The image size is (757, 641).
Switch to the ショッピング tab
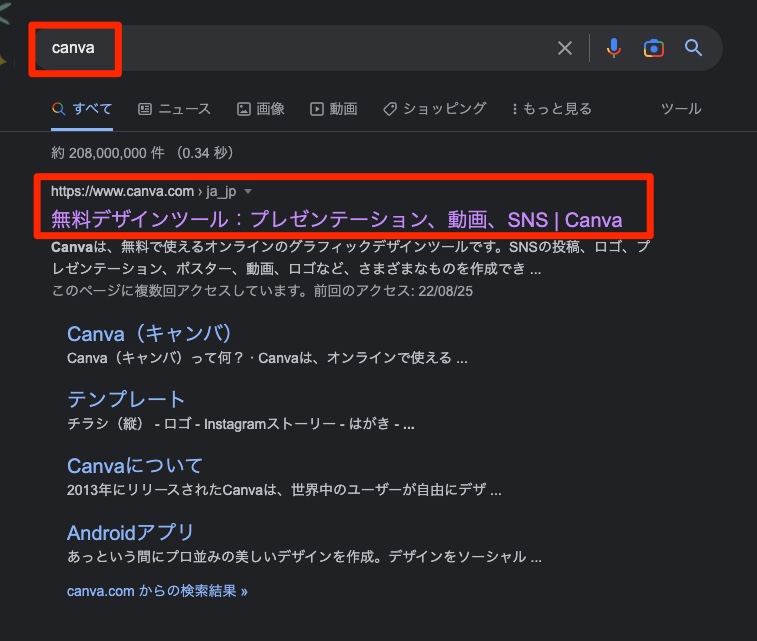coord(435,109)
